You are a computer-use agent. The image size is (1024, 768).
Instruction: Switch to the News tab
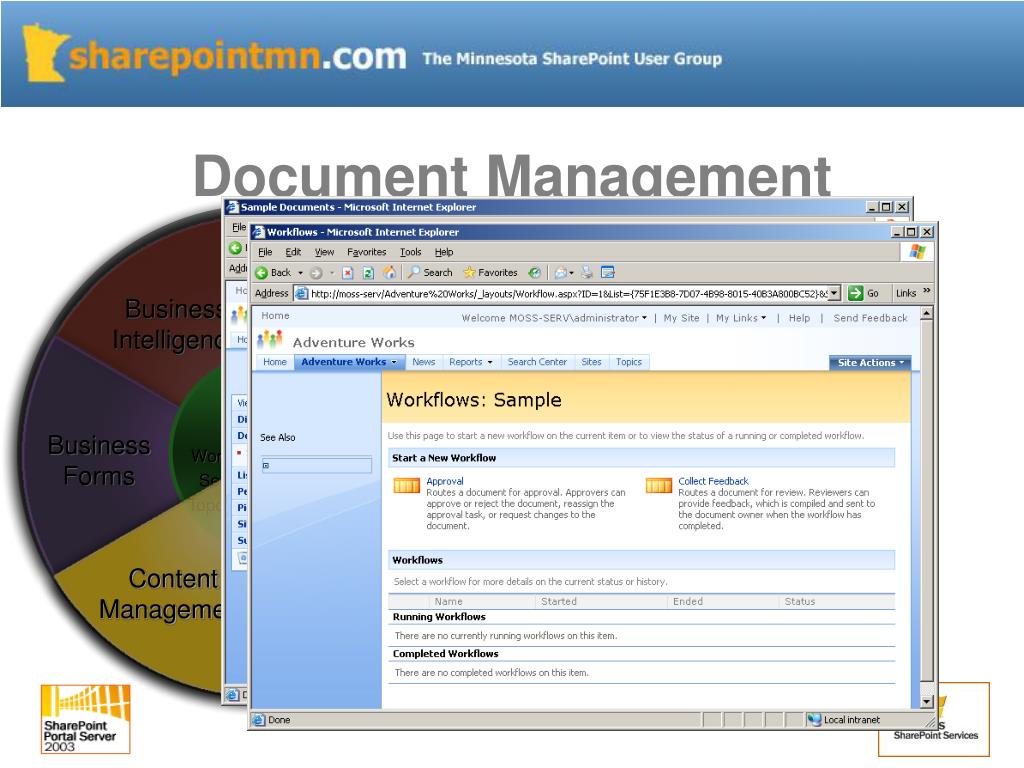pyautogui.click(x=424, y=362)
